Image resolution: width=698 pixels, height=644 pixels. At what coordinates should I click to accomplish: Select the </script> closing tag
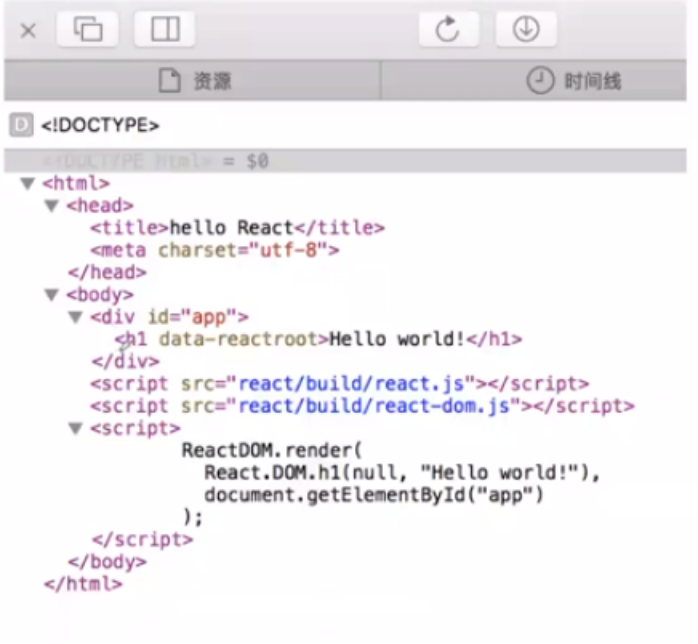(x=142, y=539)
